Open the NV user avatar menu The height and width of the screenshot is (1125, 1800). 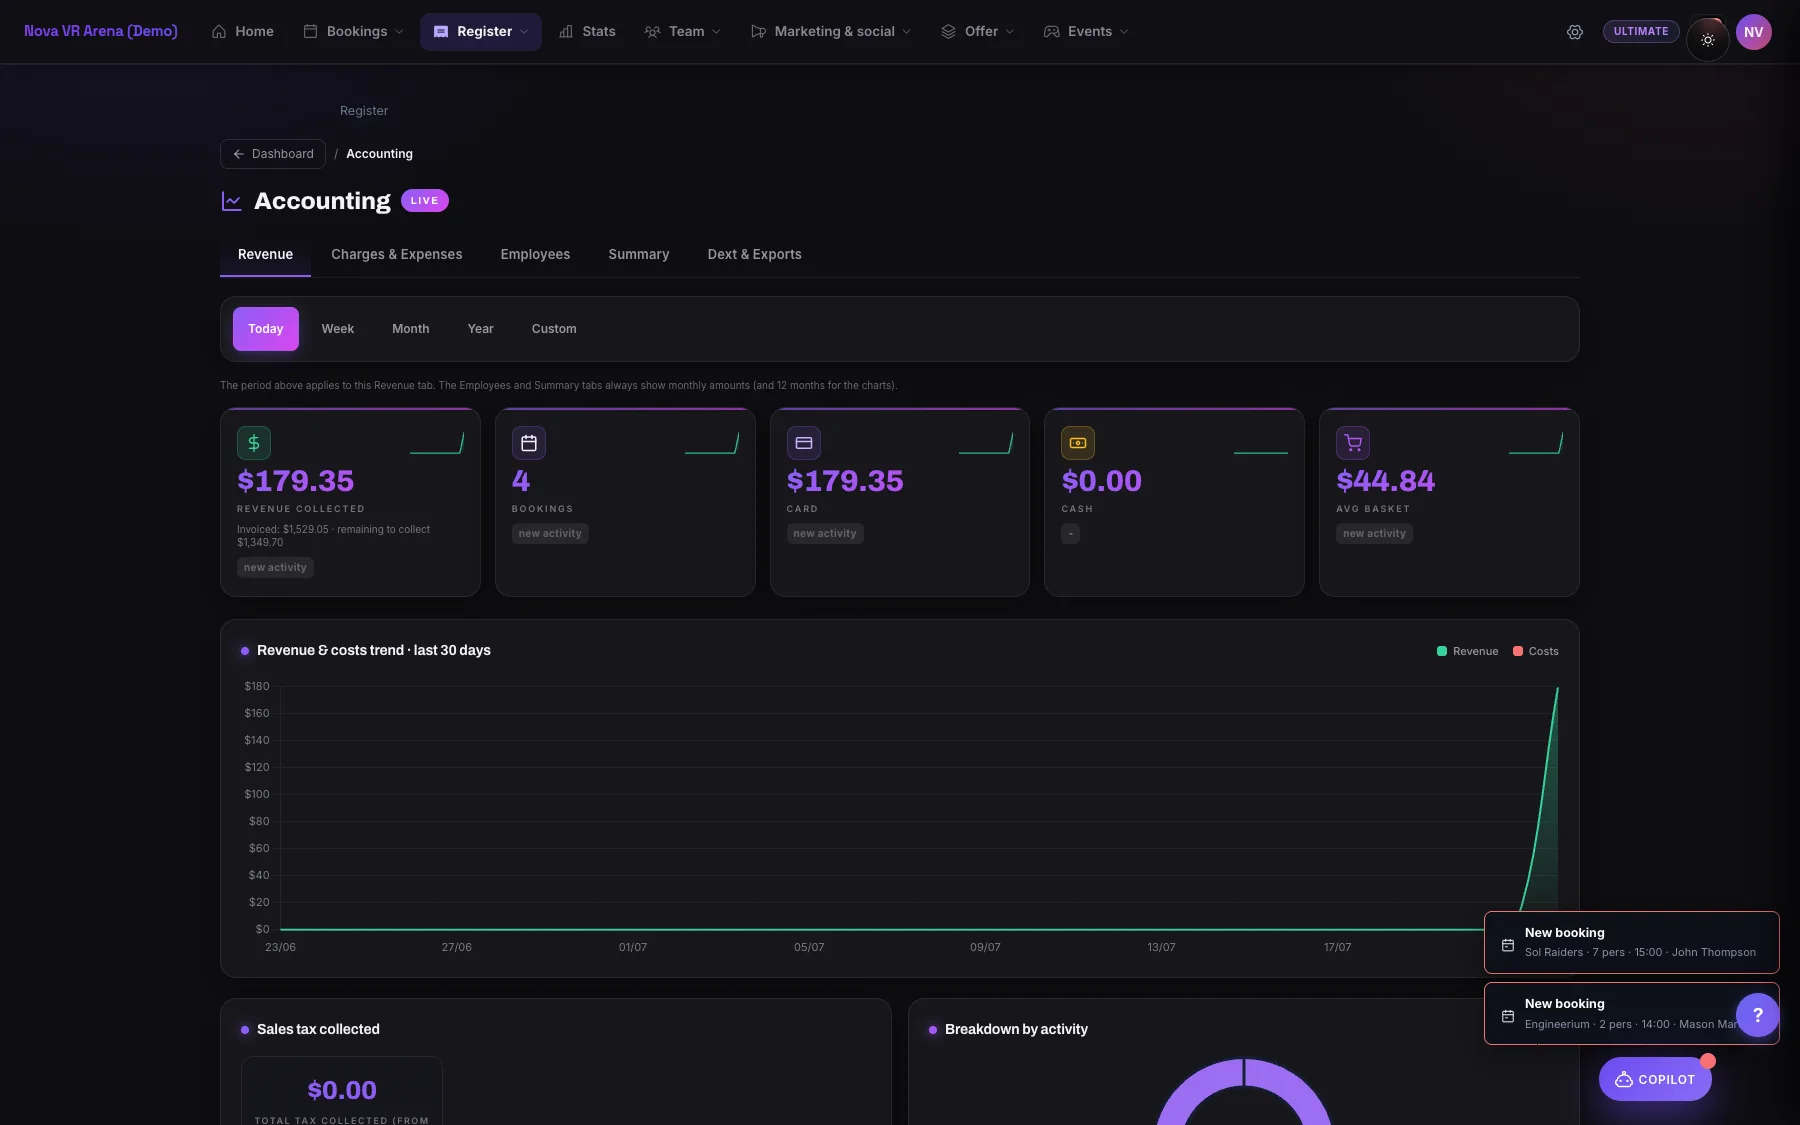pos(1754,32)
